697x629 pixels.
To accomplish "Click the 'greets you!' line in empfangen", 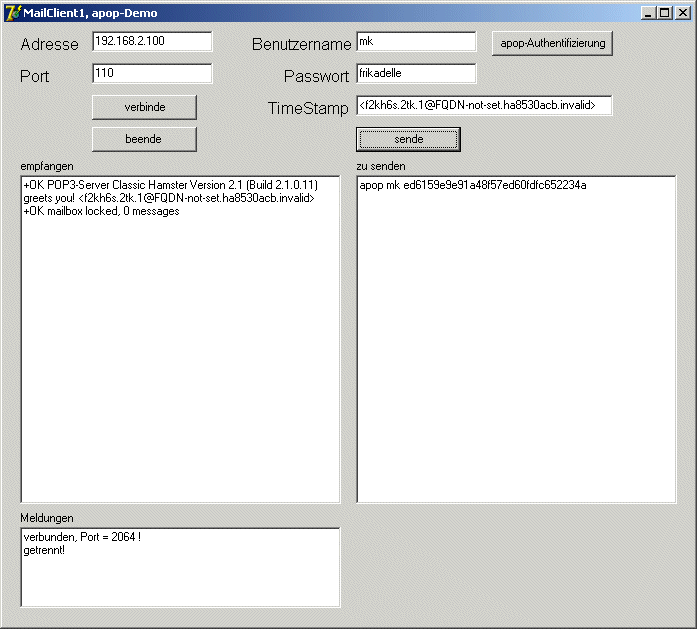I will coord(168,198).
